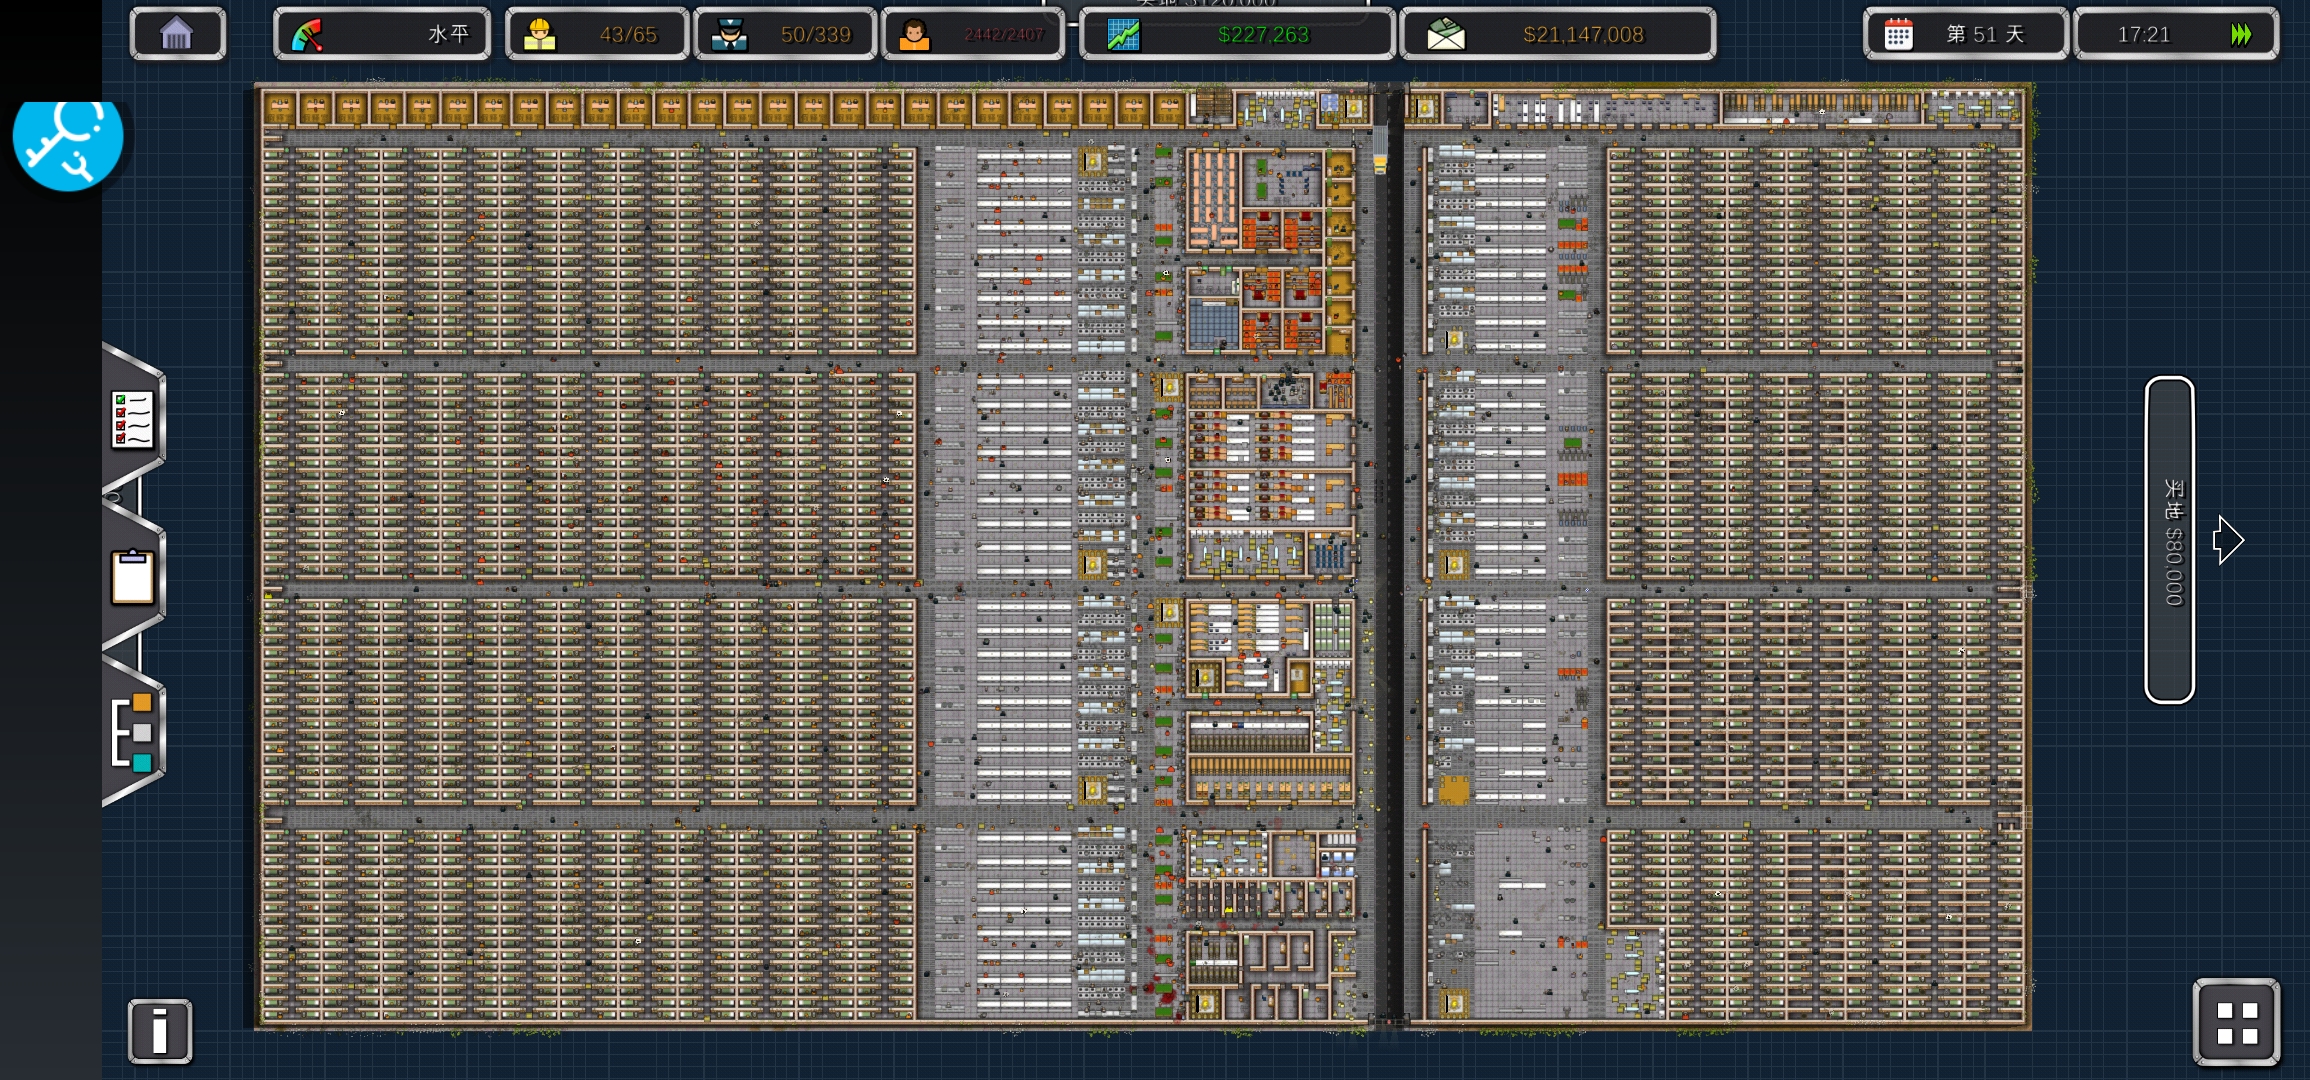This screenshot has width=2310, height=1080.
Task: Click the buy land $80,000 panel
Action: point(2169,540)
